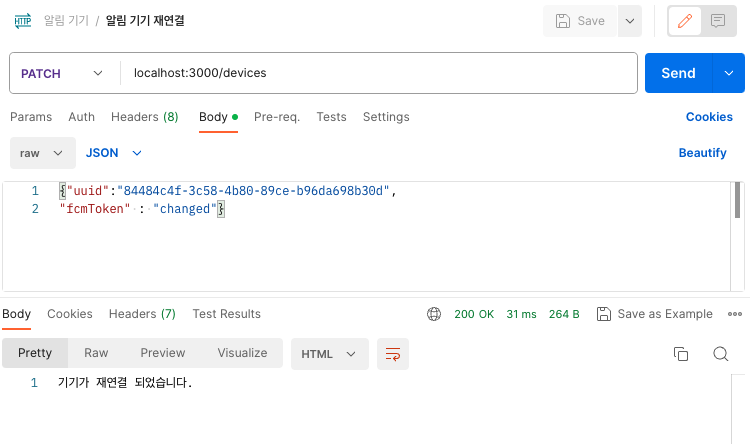Screen dimensions: 750x444
Task: Open the Auth tab
Action: (x=81, y=117)
